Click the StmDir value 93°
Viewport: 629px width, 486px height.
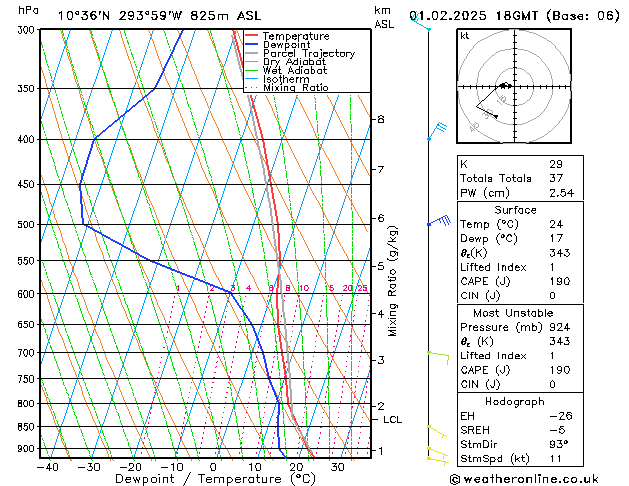point(558,444)
